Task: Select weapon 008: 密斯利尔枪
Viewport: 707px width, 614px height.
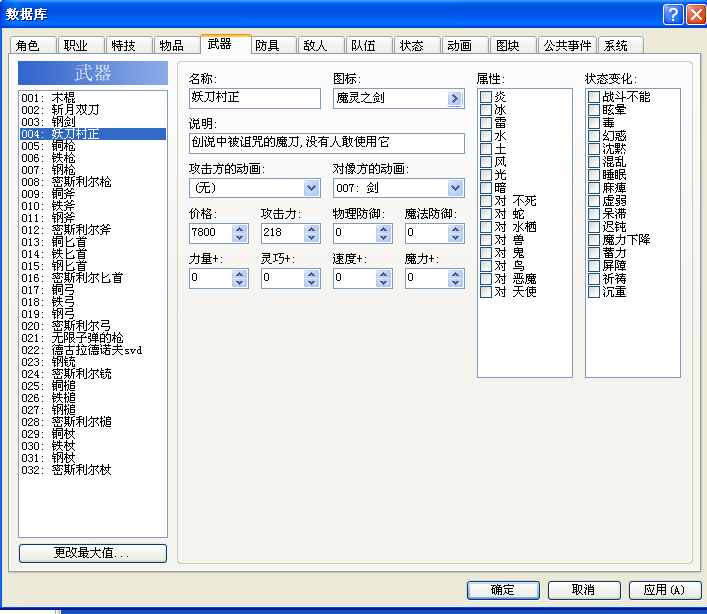Action: pyautogui.click(x=93, y=182)
